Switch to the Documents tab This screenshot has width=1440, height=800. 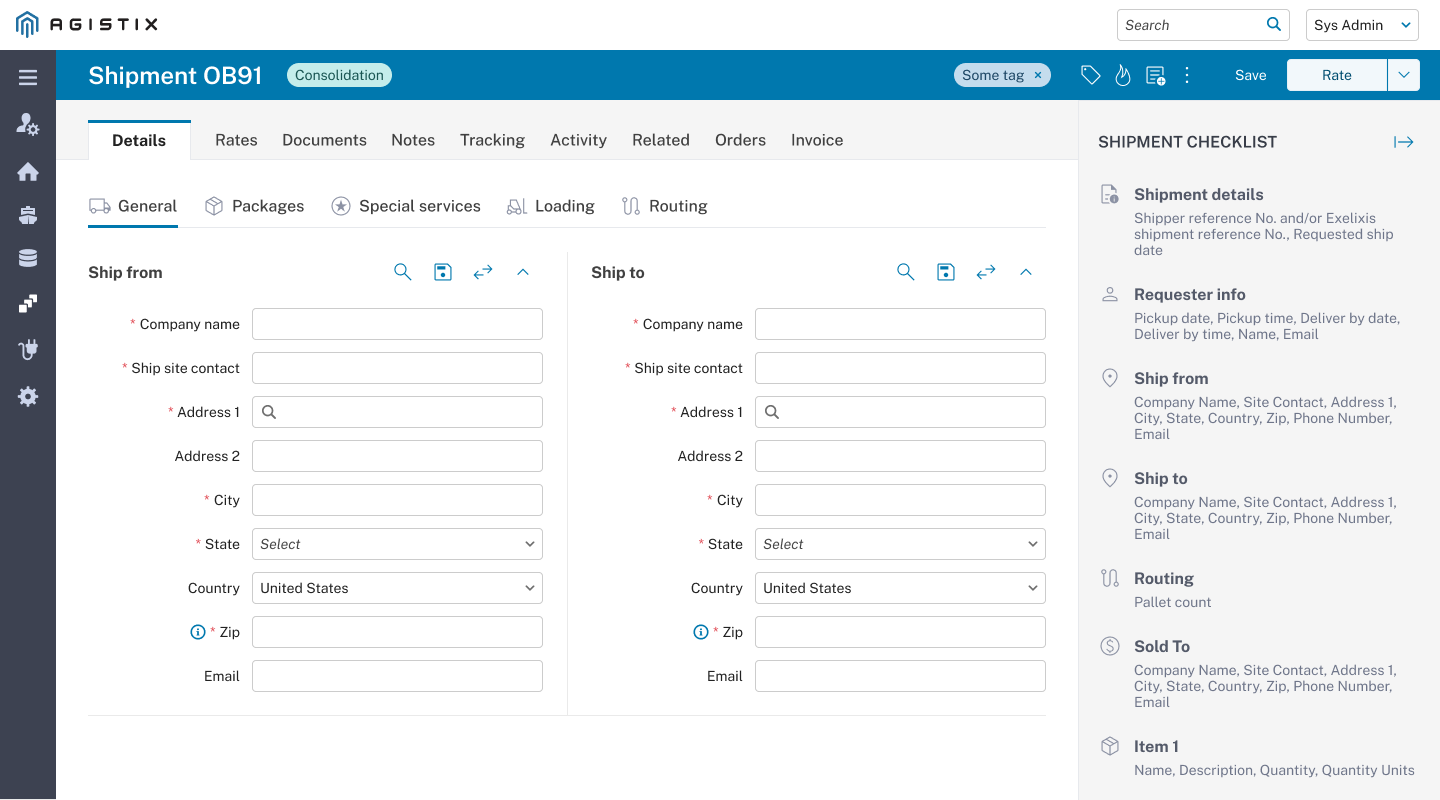(x=324, y=140)
